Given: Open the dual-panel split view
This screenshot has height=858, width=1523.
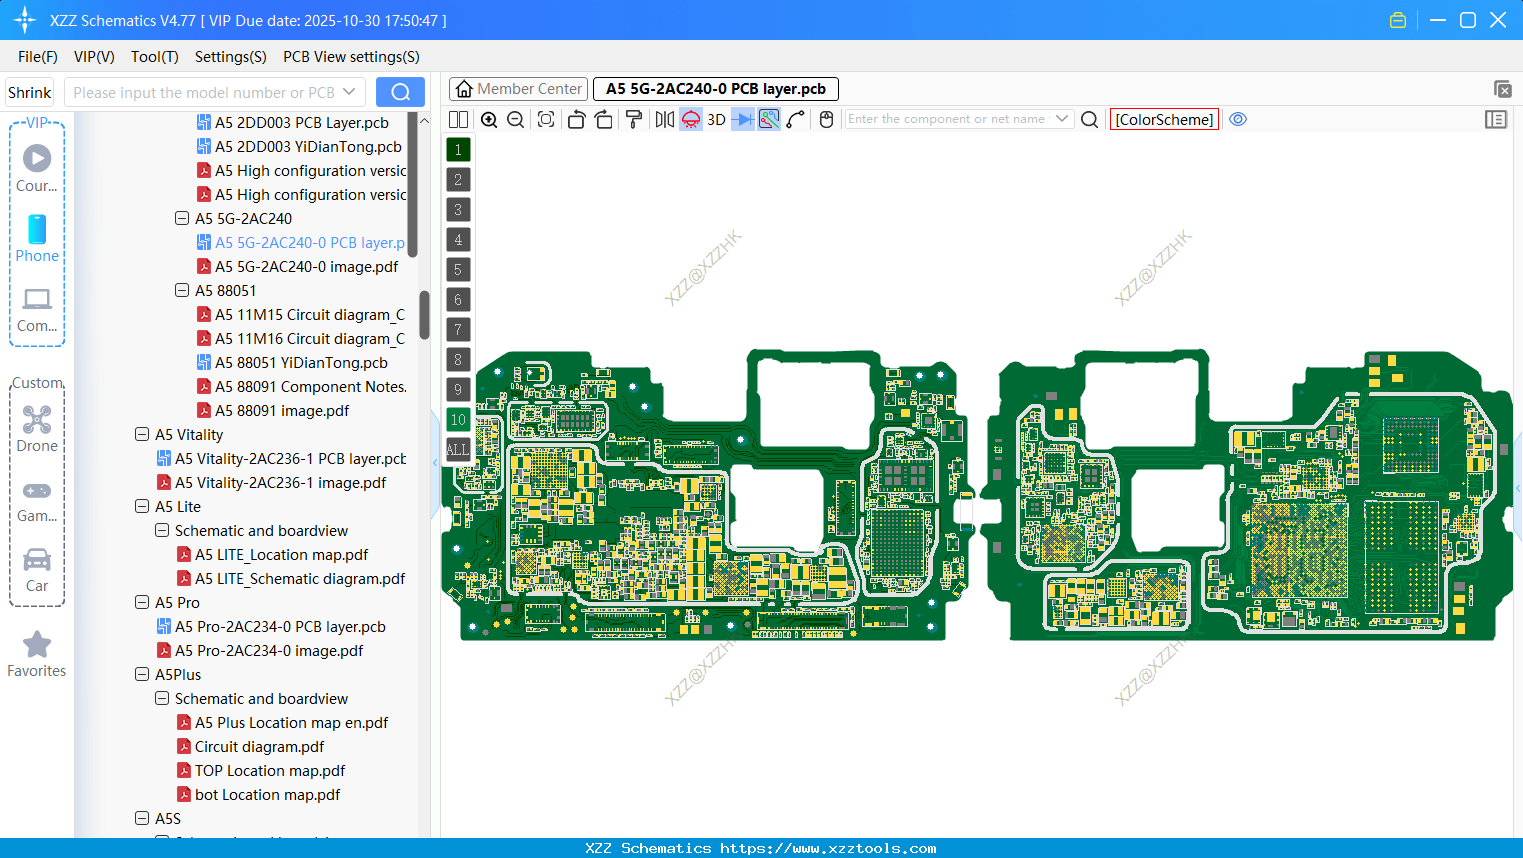Looking at the screenshot, I should [x=458, y=119].
